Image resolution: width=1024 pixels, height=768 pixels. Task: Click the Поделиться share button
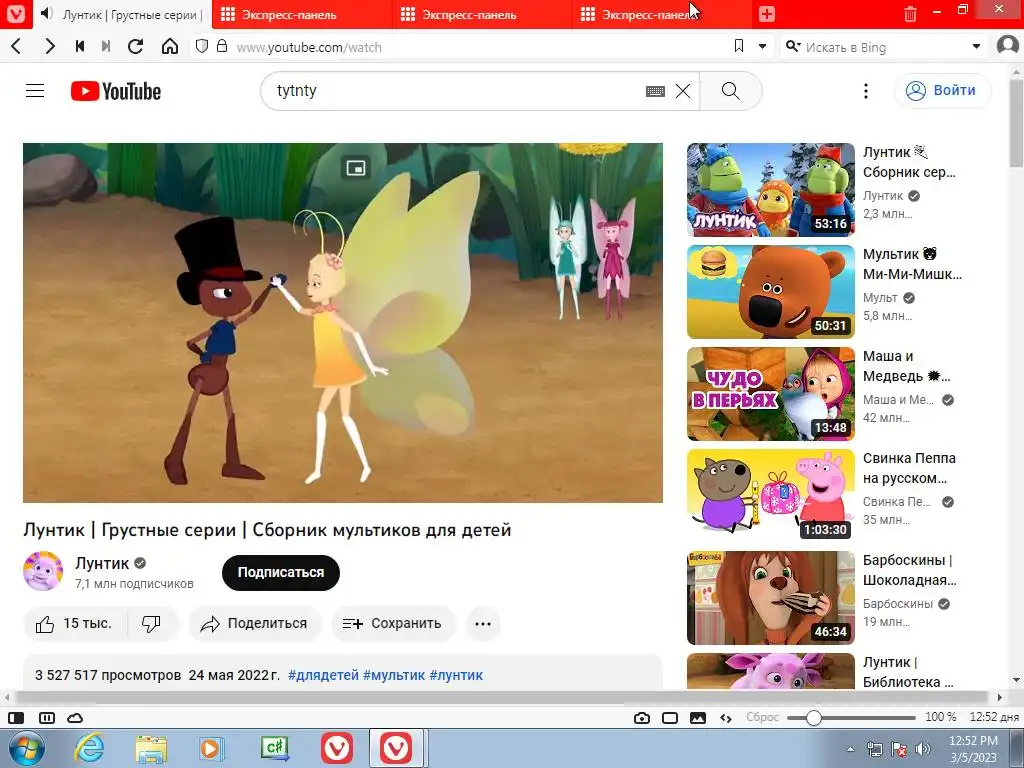255,624
